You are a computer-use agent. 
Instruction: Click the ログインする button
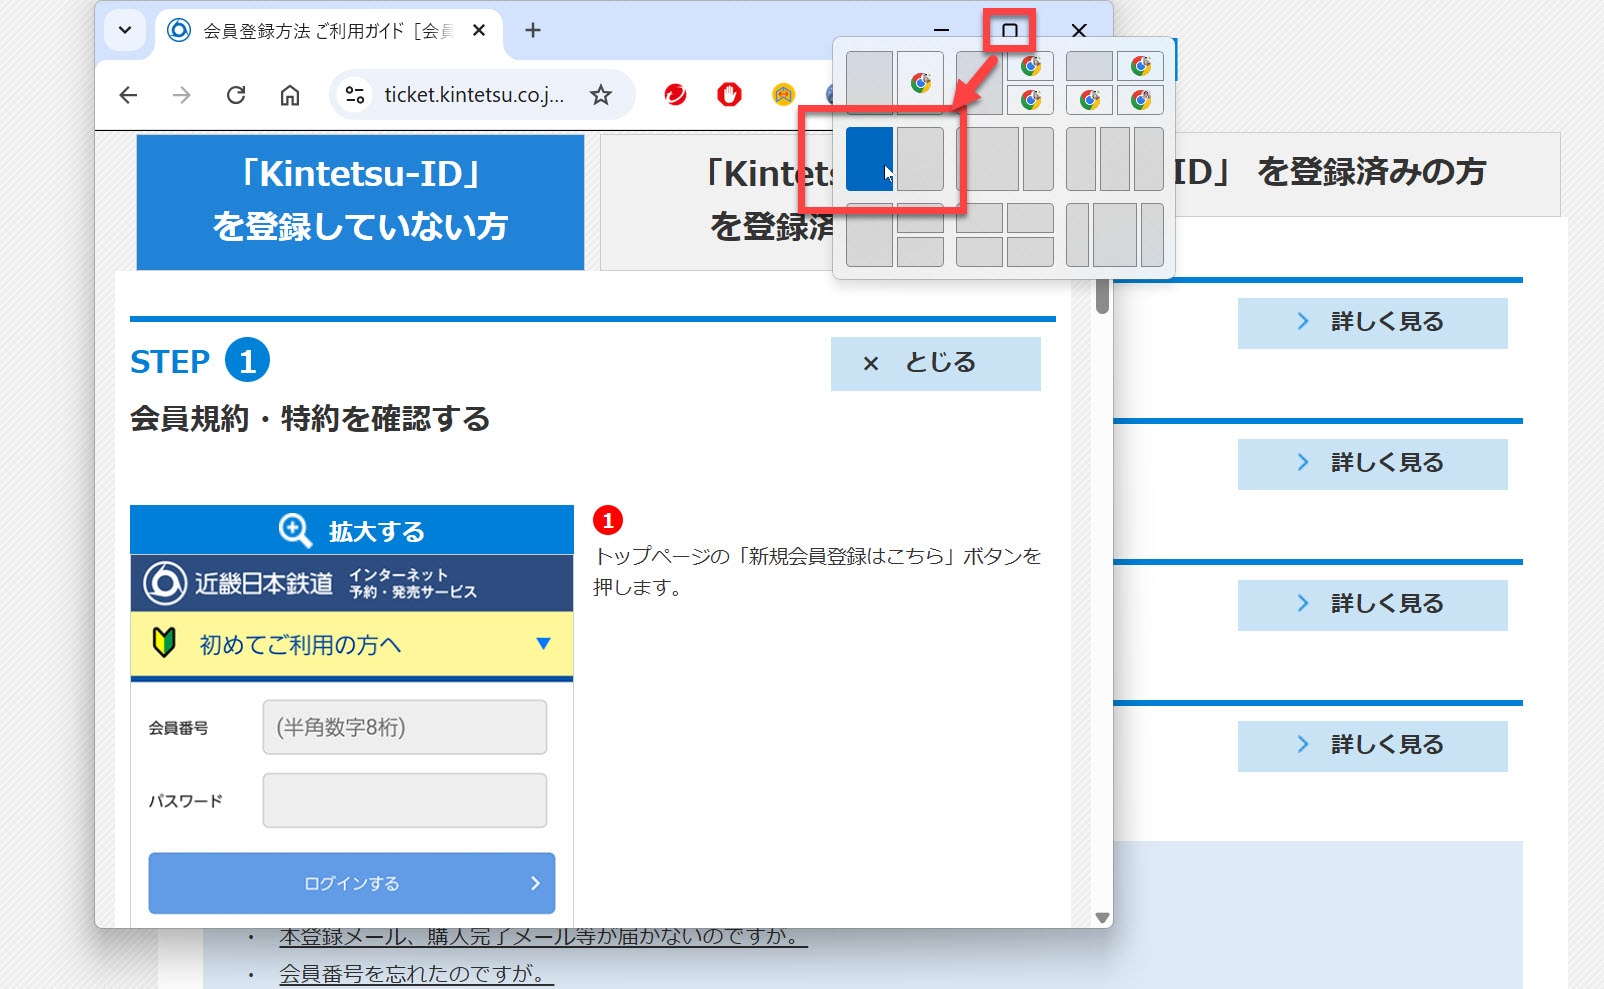tap(351, 883)
